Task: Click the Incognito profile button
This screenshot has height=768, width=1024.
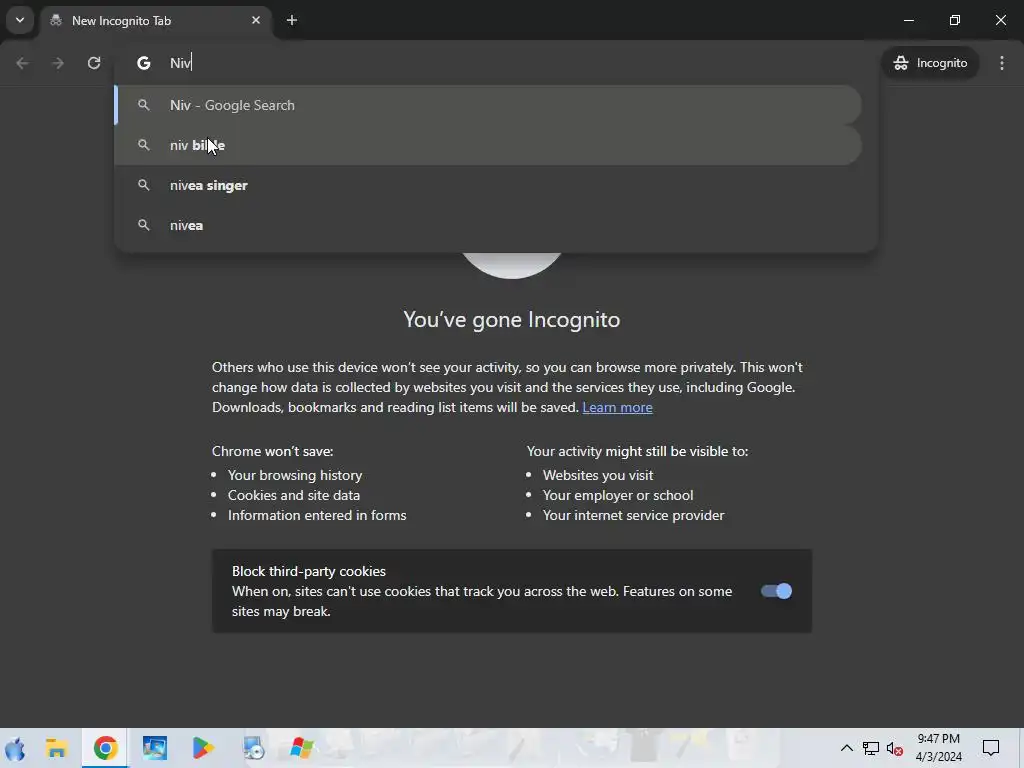Action: coord(931,63)
